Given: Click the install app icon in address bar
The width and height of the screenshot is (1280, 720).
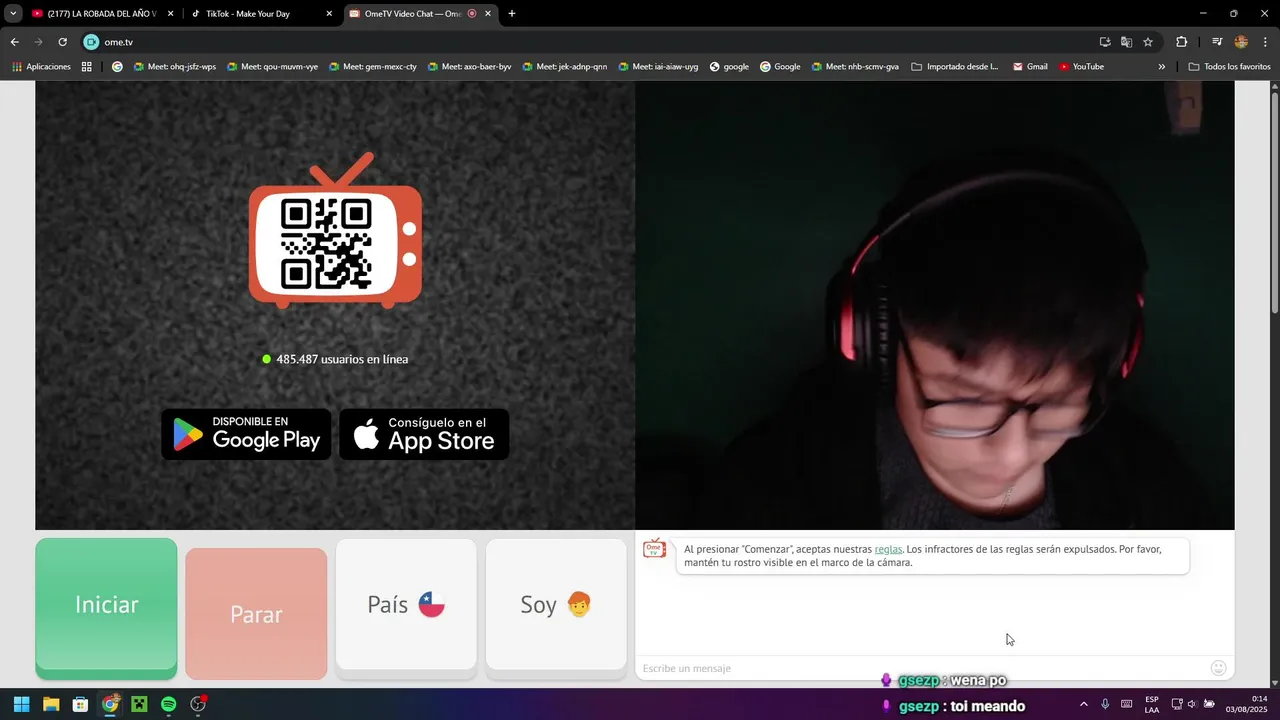Looking at the screenshot, I should point(1105,42).
